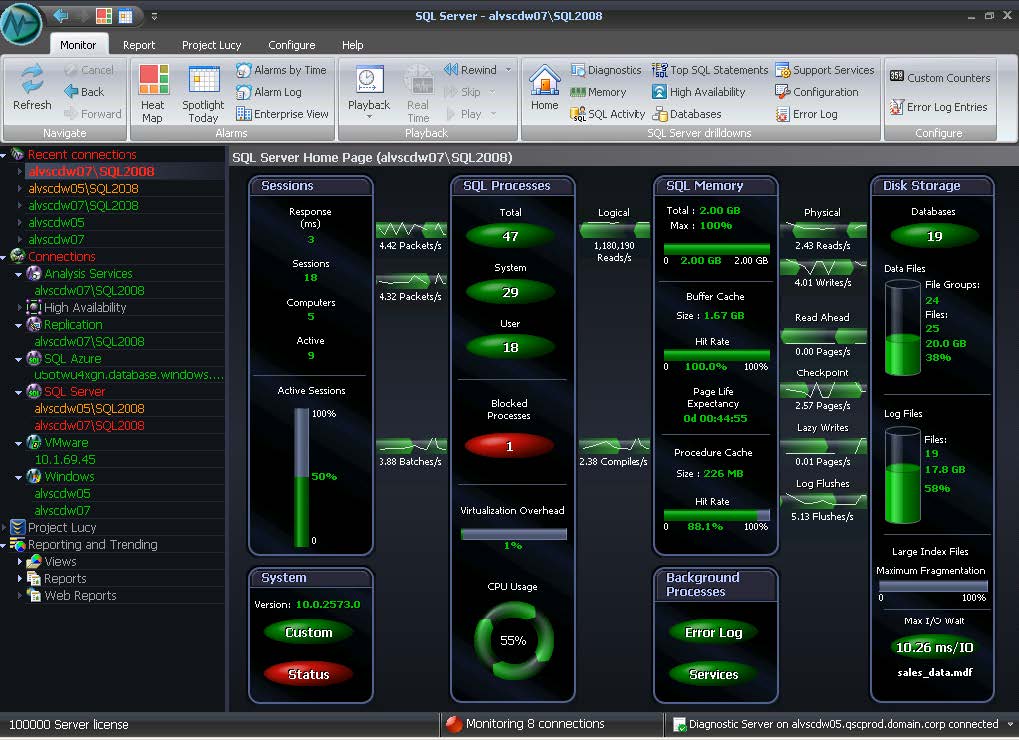Select alvscdw07 under Windows connections
This screenshot has width=1019, height=740.
tap(62, 511)
